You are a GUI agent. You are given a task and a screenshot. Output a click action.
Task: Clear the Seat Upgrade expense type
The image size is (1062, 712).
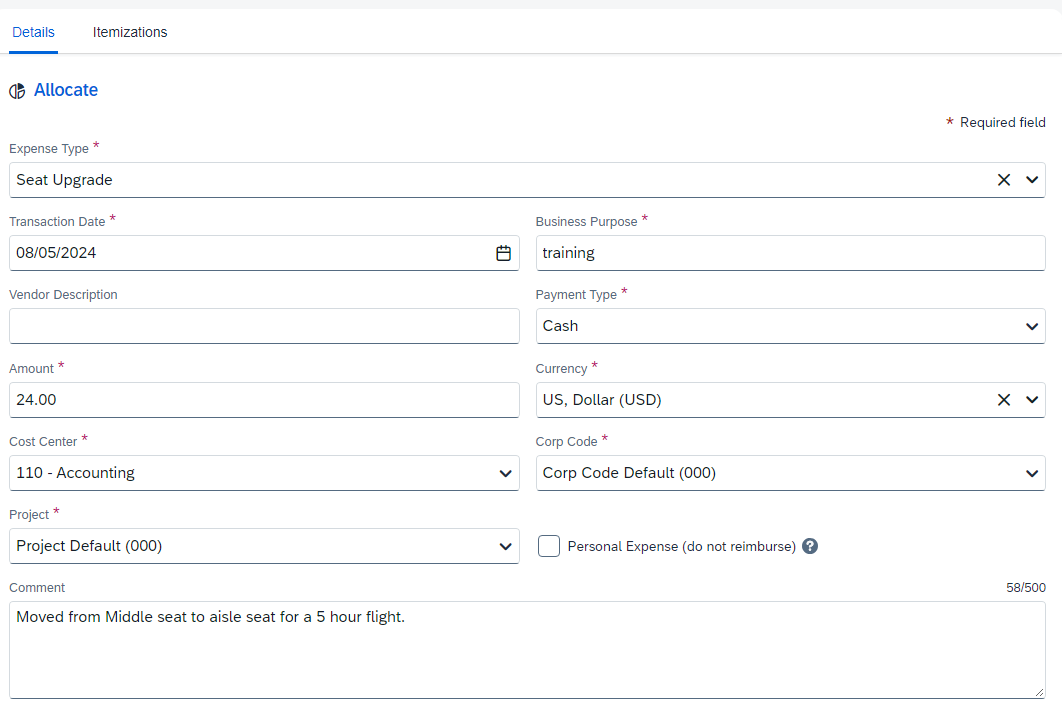coord(1004,180)
